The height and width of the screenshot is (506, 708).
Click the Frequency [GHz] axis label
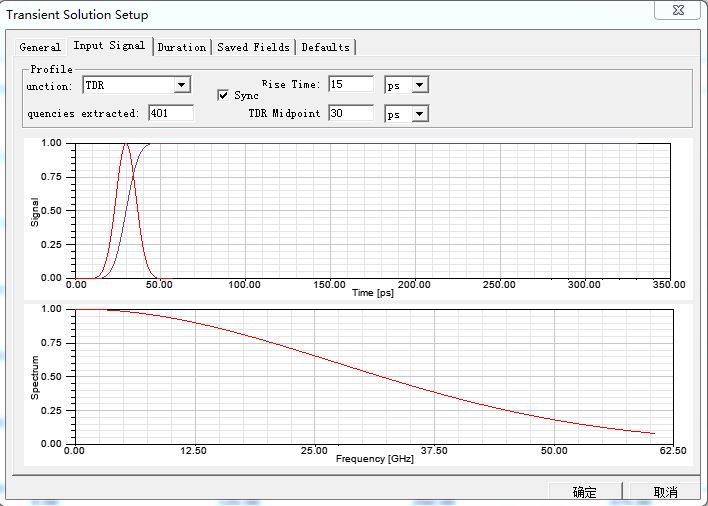click(x=375, y=459)
